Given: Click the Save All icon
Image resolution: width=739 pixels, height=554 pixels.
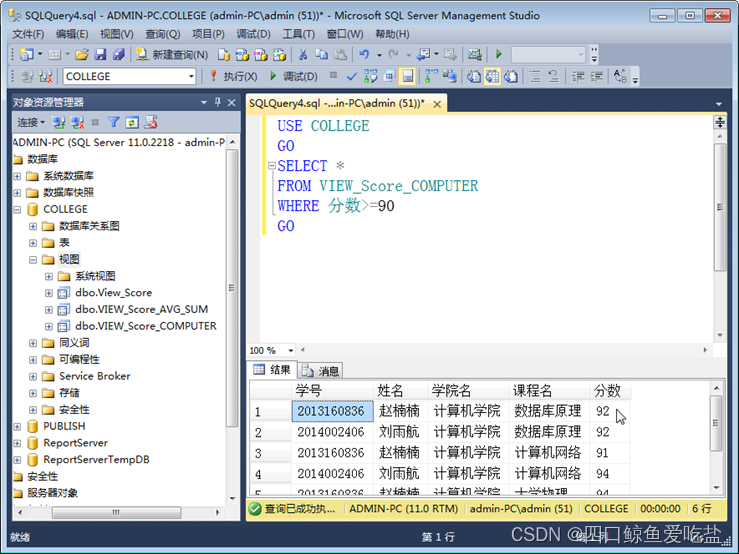Looking at the screenshot, I should point(118,55).
